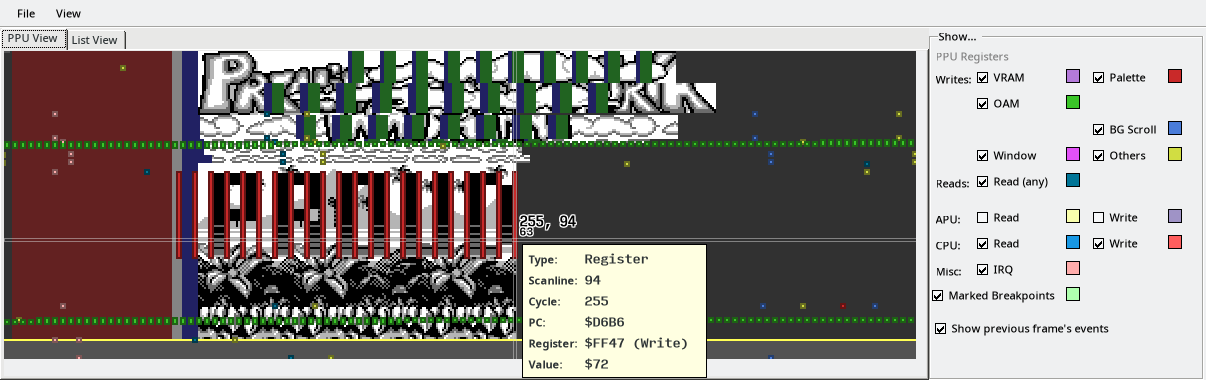Open the View menu
1206x380 pixels.
(68, 14)
